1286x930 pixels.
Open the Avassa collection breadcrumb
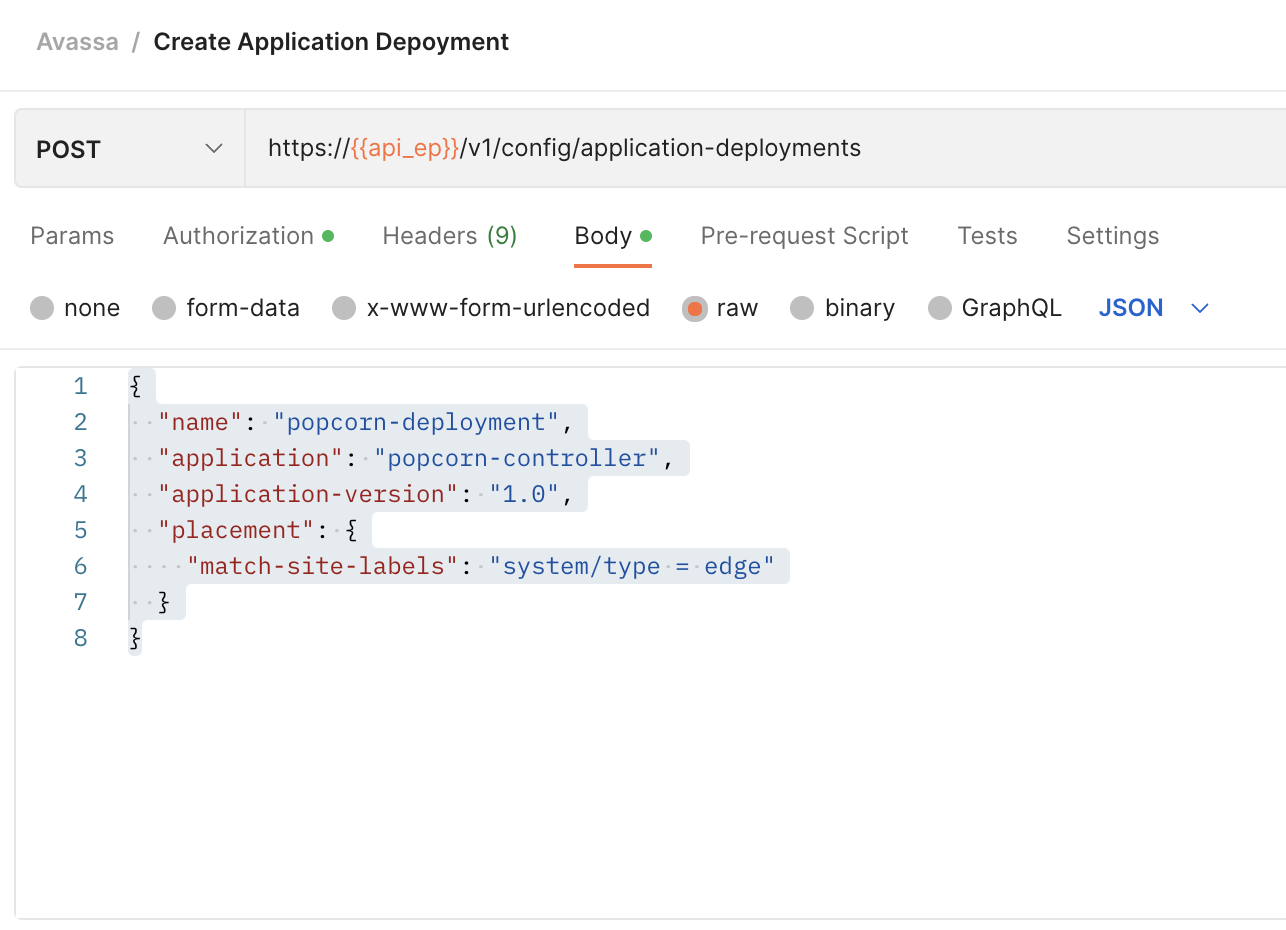[x=78, y=42]
